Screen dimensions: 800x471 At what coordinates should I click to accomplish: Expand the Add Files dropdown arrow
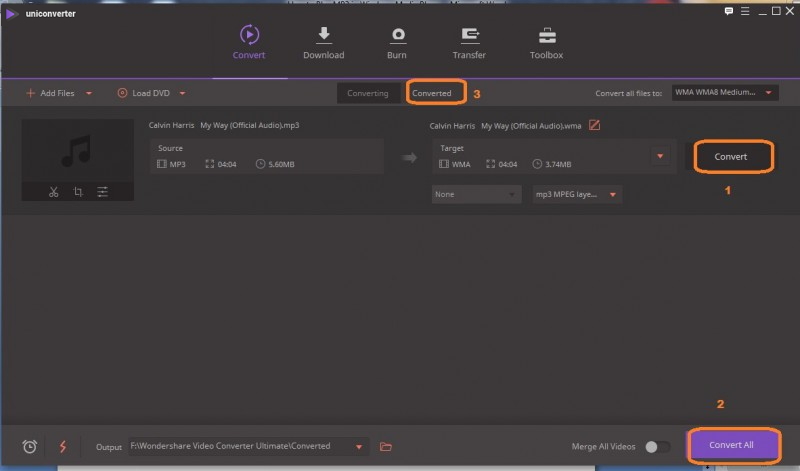click(x=89, y=93)
